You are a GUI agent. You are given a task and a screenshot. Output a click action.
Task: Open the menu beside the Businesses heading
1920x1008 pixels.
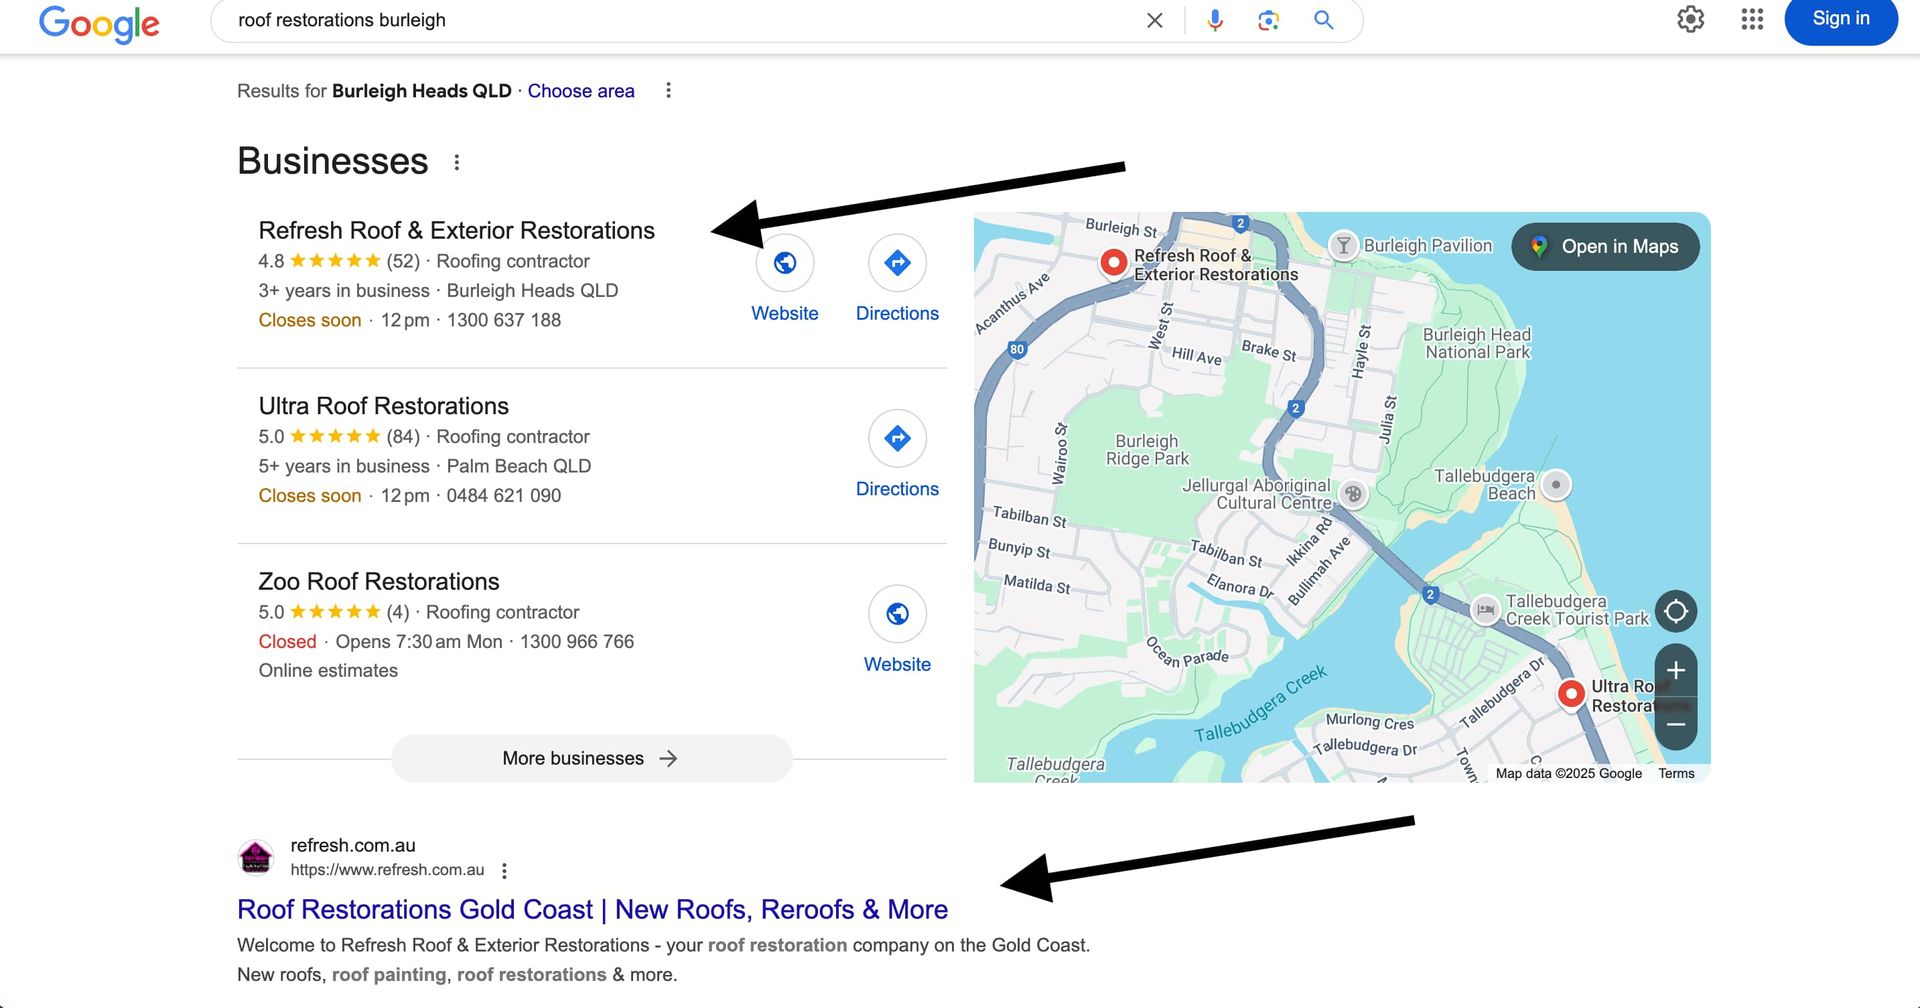click(x=457, y=161)
